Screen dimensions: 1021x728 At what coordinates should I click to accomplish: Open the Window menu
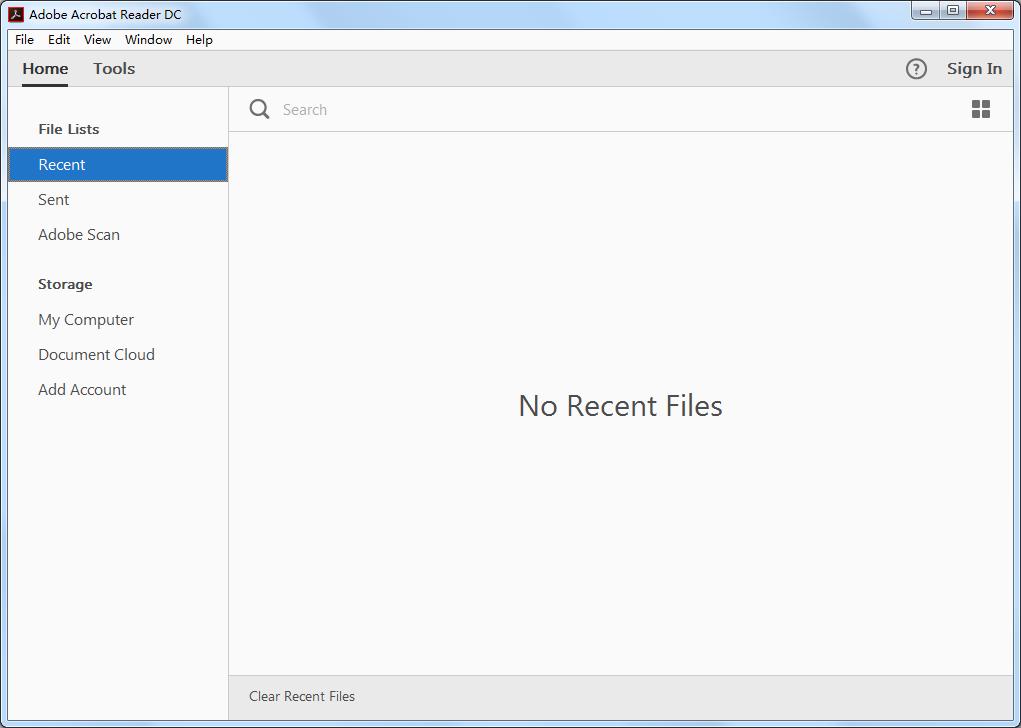(148, 40)
